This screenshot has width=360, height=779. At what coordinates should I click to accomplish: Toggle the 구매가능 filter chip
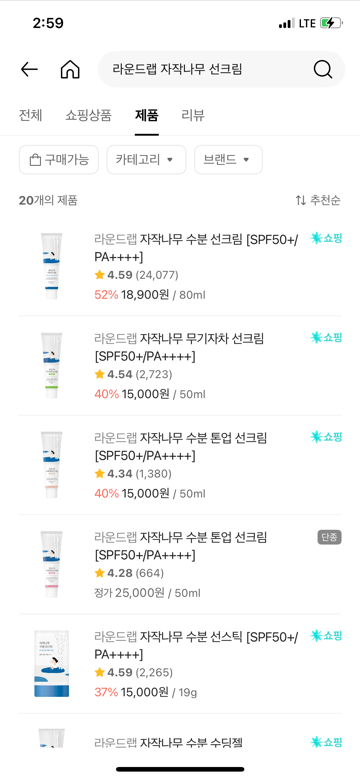(x=59, y=159)
